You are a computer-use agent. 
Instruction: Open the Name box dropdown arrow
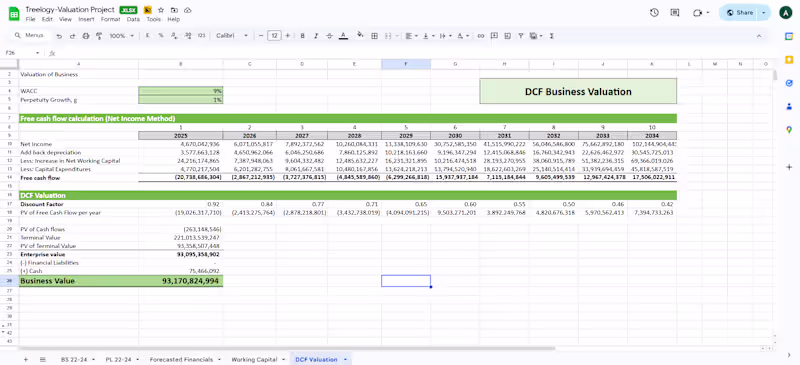[x=37, y=53]
